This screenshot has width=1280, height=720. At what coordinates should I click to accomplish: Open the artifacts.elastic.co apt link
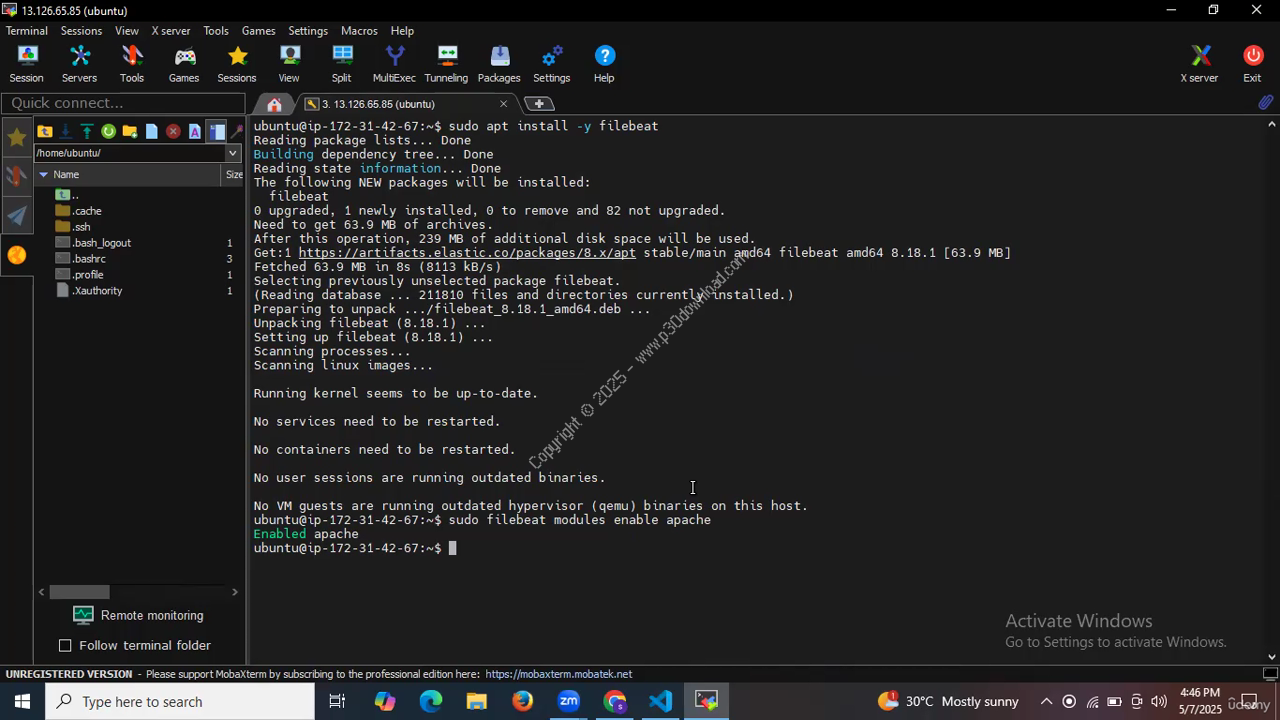pyautogui.click(x=467, y=253)
